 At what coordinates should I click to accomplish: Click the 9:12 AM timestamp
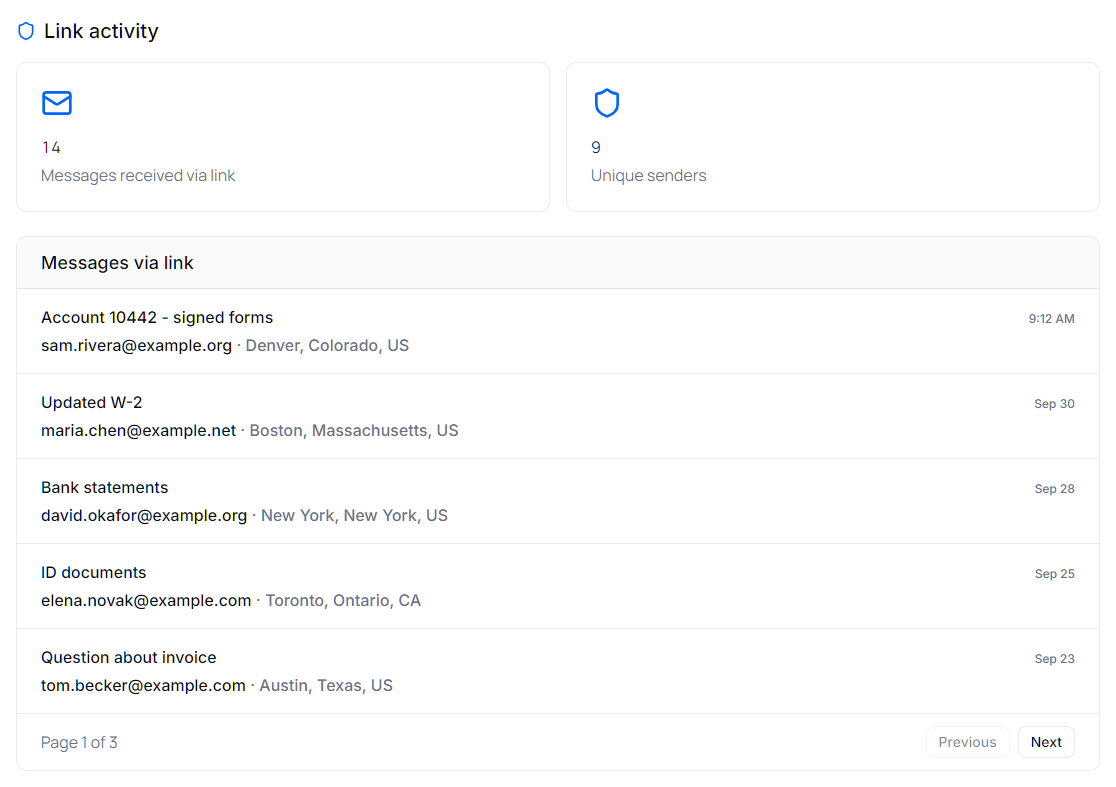[x=1051, y=319]
